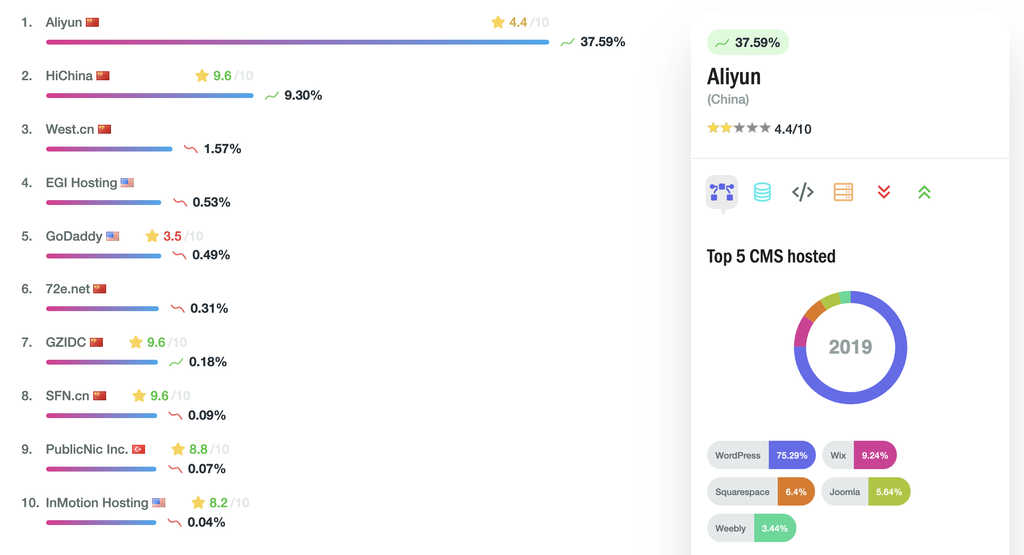The width and height of the screenshot is (1024, 555).
Task: Click the green 37.59% pill in Aliyun panel
Action: click(x=748, y=42)
